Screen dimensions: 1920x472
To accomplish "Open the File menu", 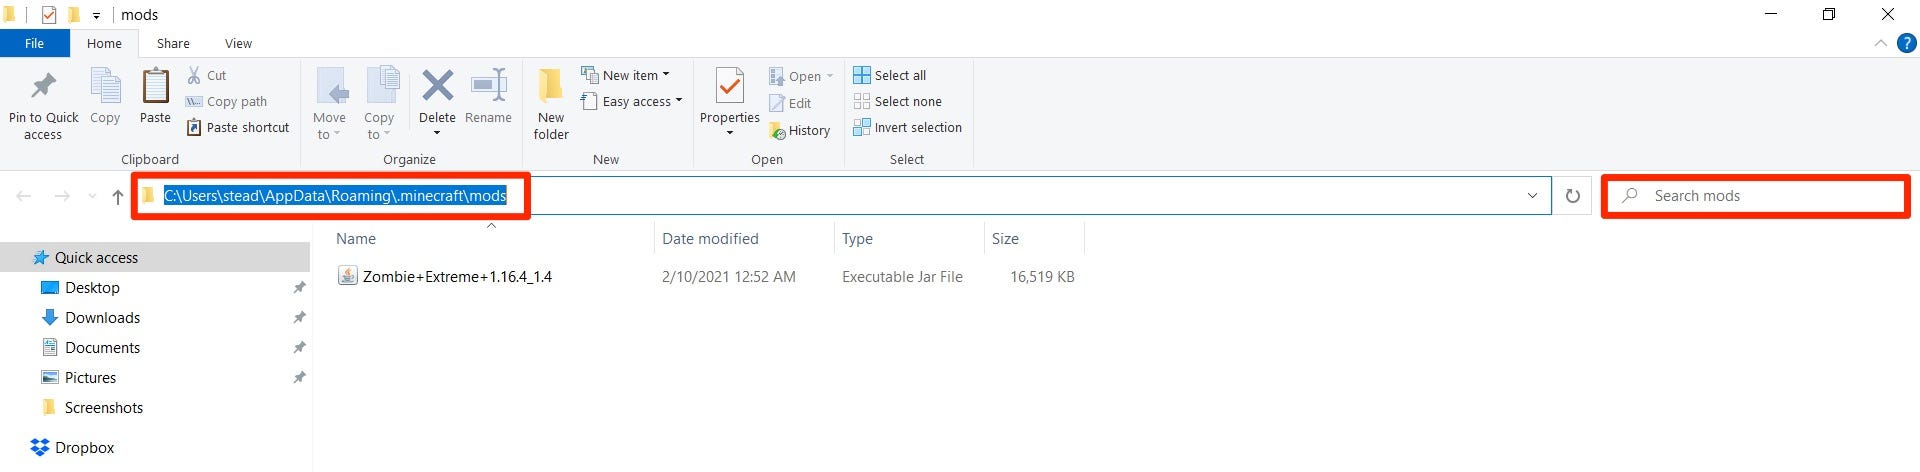I will pyautogui.click(x=35, y=43).
